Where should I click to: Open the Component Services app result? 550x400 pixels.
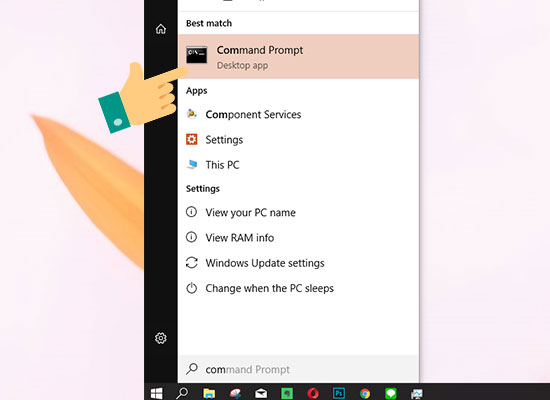click(x=299, y=114)
